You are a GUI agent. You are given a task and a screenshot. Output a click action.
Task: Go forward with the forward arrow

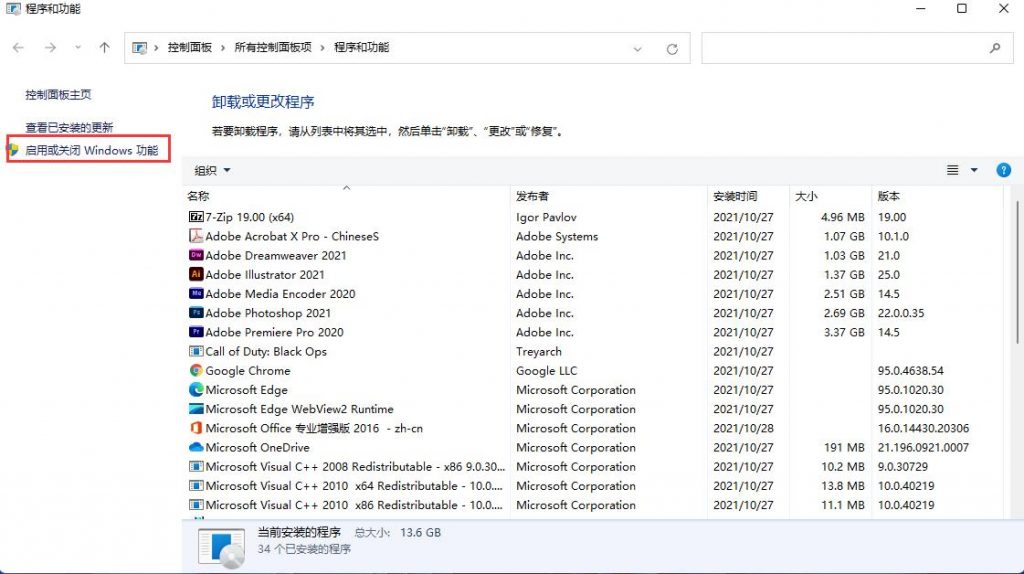click(50, 48)
